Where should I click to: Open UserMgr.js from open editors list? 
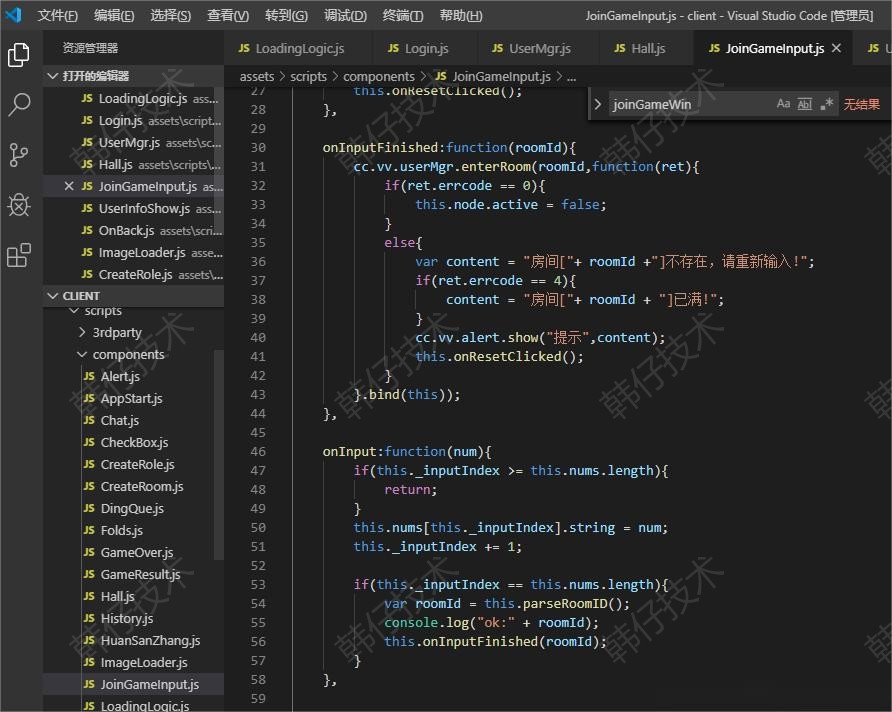tap(133, 143)
